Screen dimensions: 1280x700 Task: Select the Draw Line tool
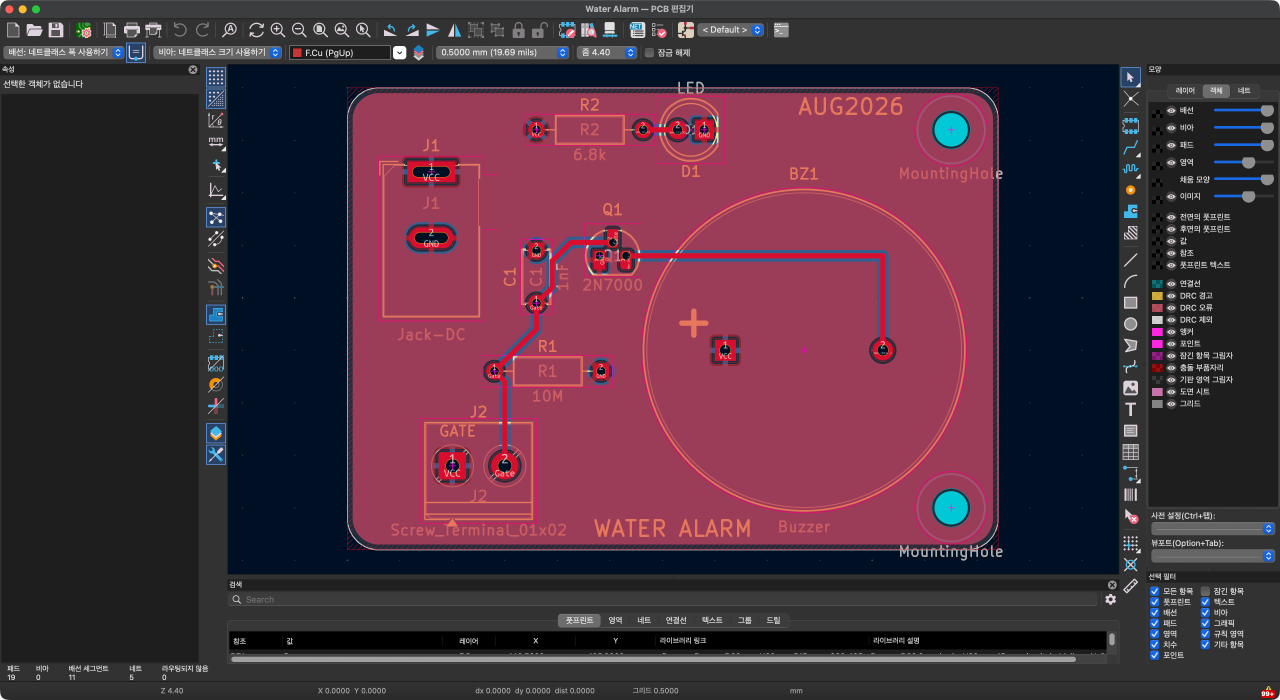(1131, 259)
